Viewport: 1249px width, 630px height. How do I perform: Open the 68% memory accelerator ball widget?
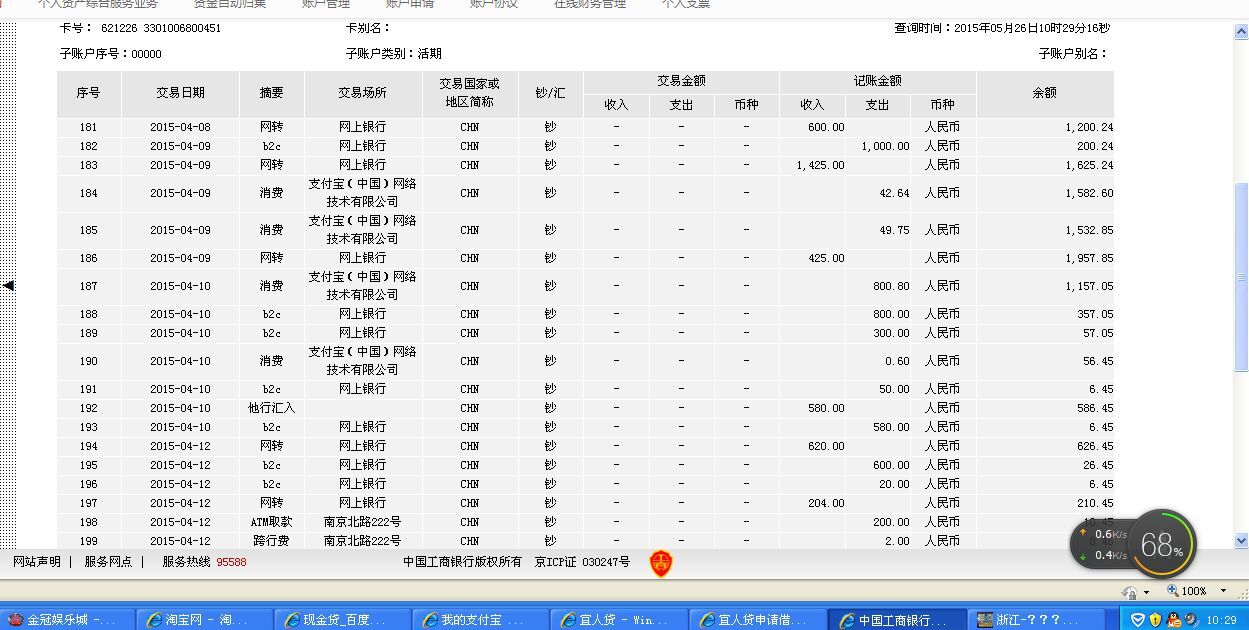1163,544
